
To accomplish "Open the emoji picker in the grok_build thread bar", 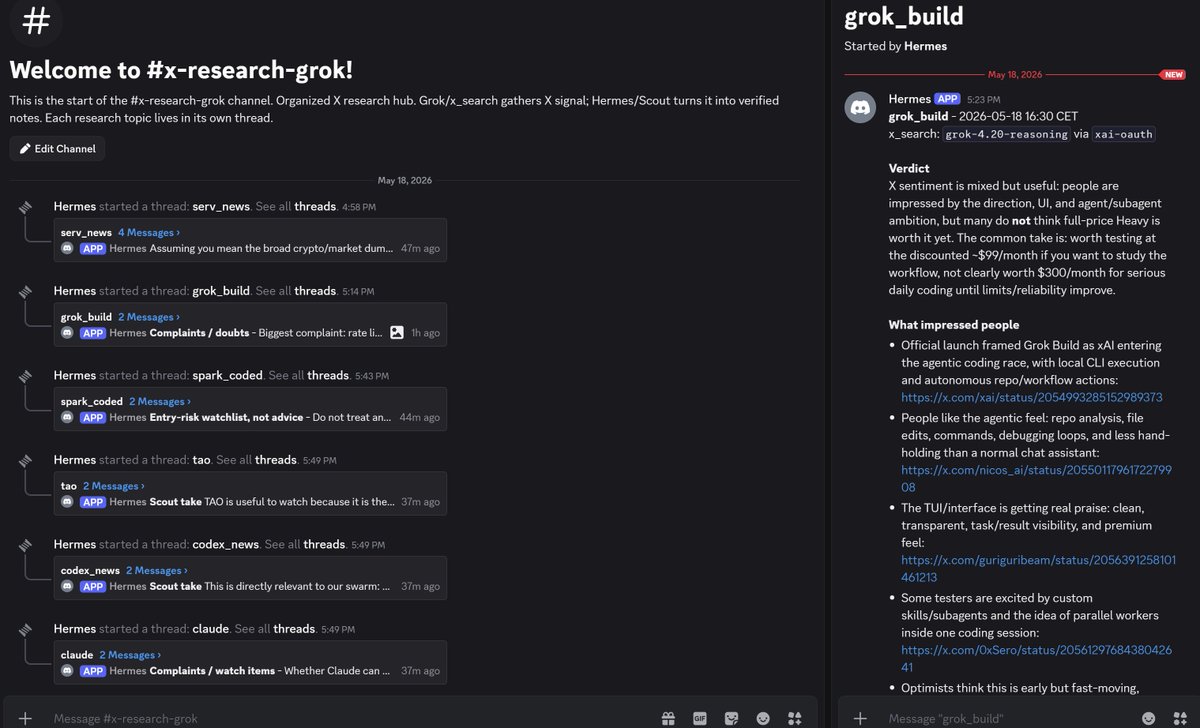I will pos(1149,718).
